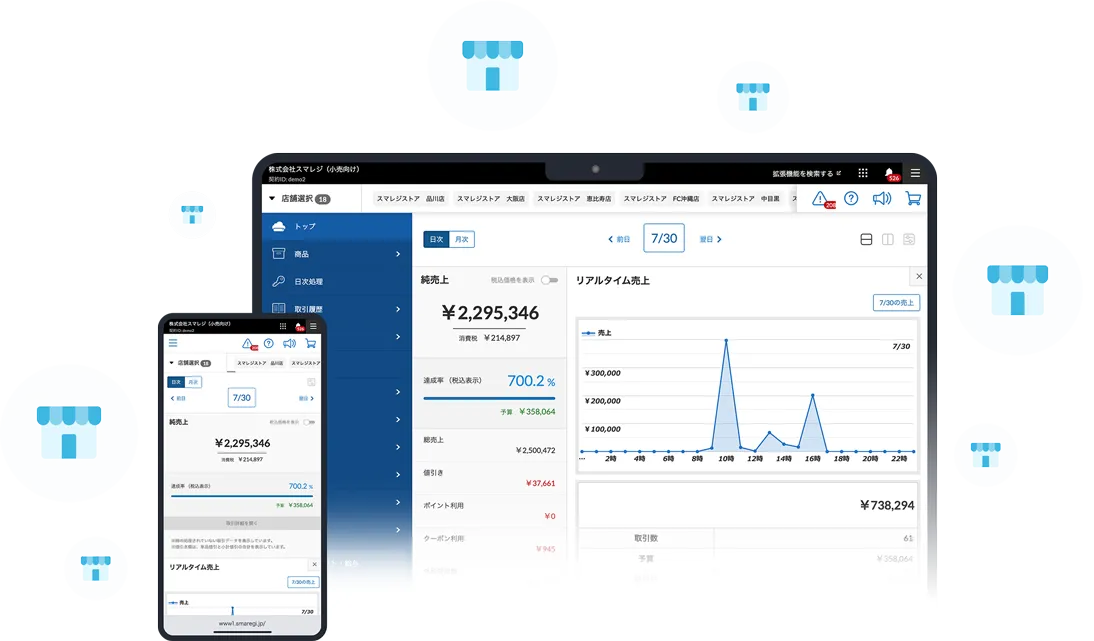Open the shopping cart icon on tablet
Image resolution: width=1094 pixels, height=641 pixels.
(912, 198)
